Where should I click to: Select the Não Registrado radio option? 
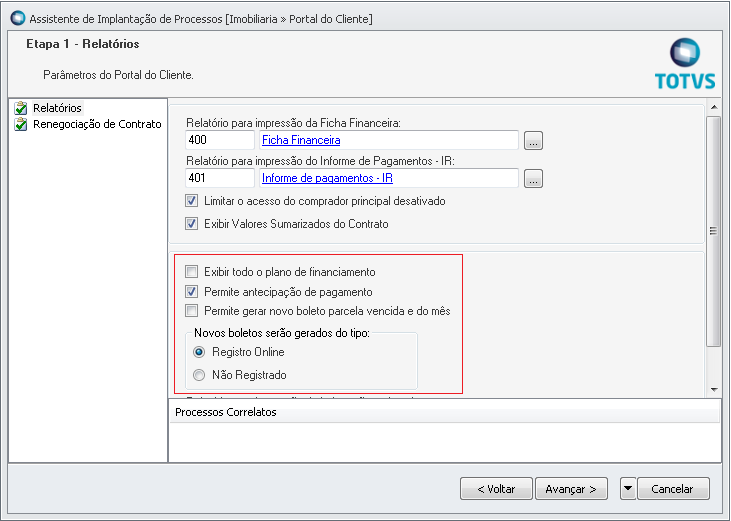[199, 375]
